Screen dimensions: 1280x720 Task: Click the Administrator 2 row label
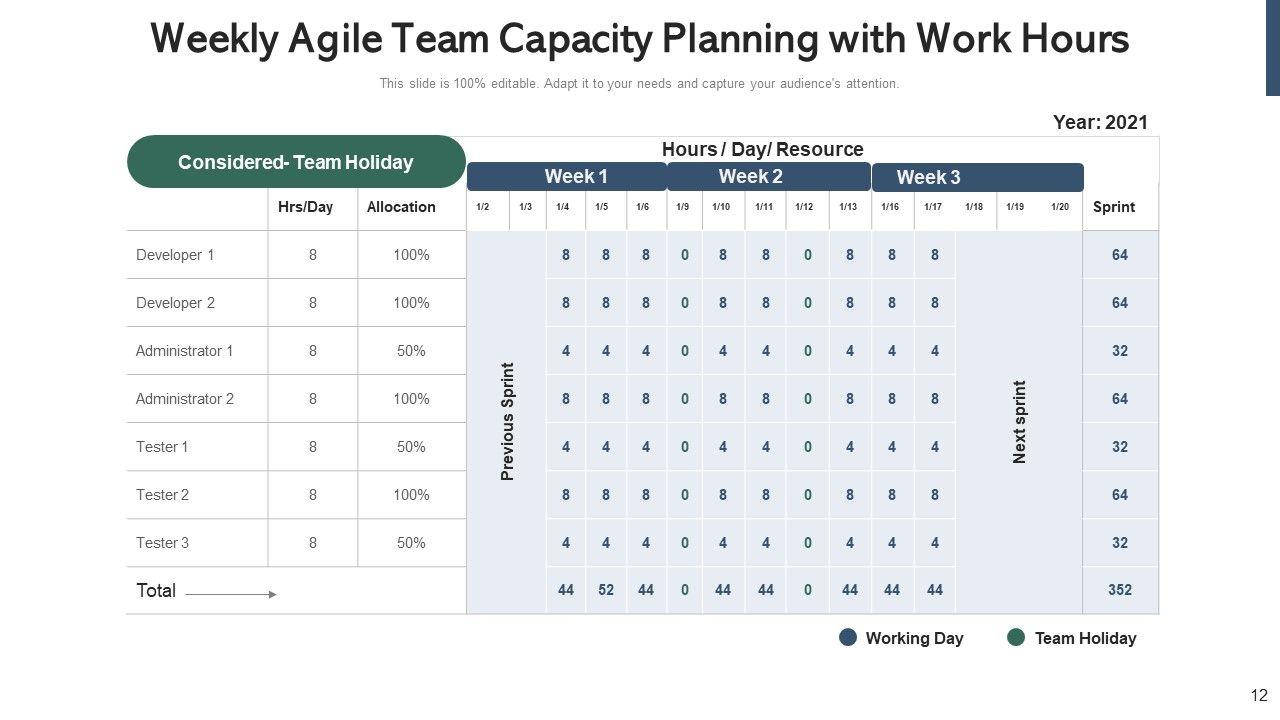pos(185,399)
